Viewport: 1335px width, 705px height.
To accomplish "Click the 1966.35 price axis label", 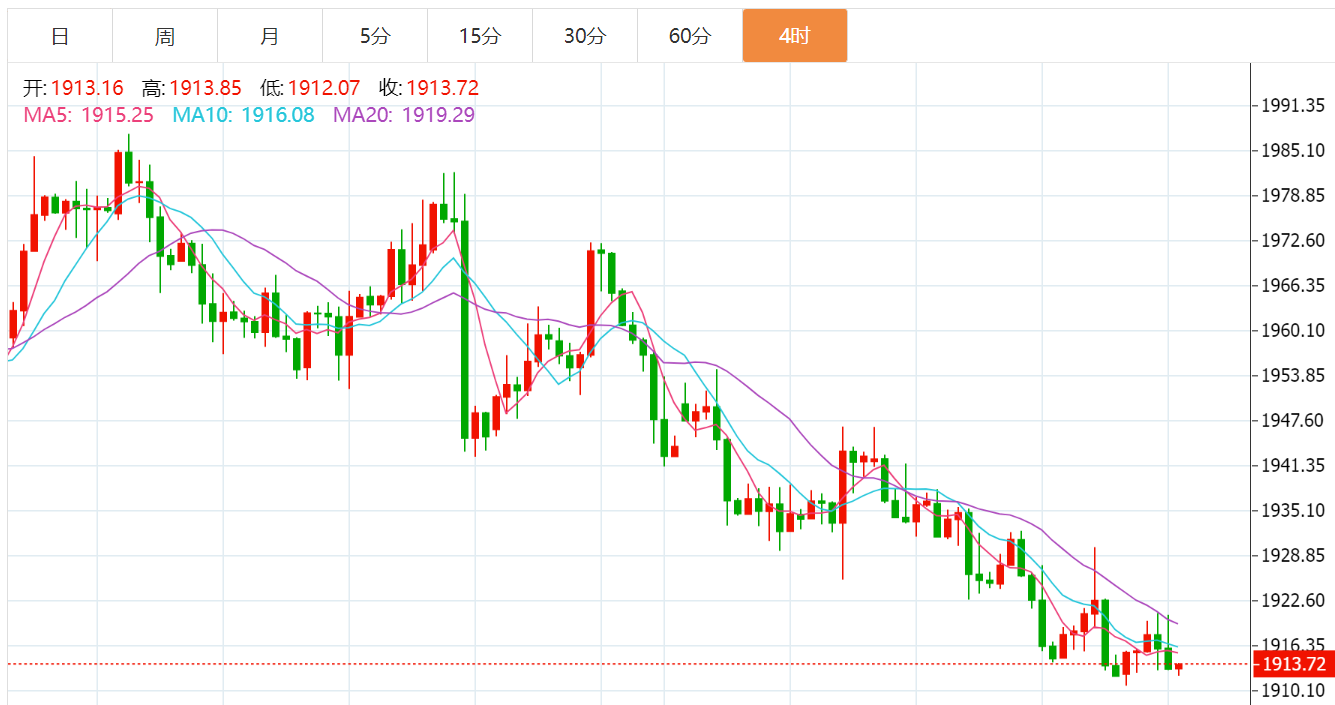I will pyautogui.click(x=1293, y=285).
